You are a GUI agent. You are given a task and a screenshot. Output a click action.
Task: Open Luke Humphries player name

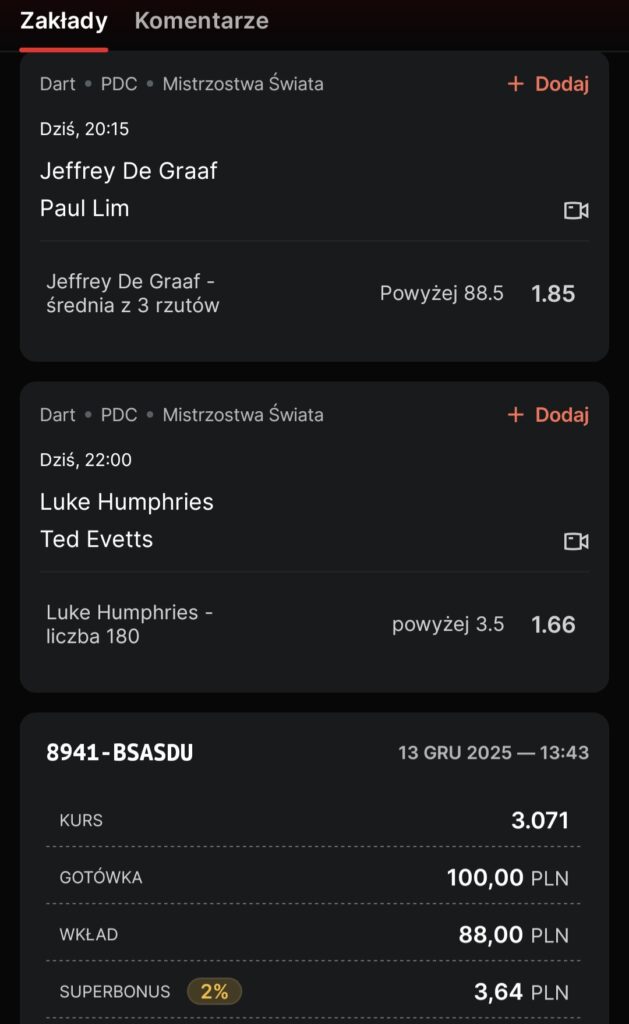(x=126, y=502)
